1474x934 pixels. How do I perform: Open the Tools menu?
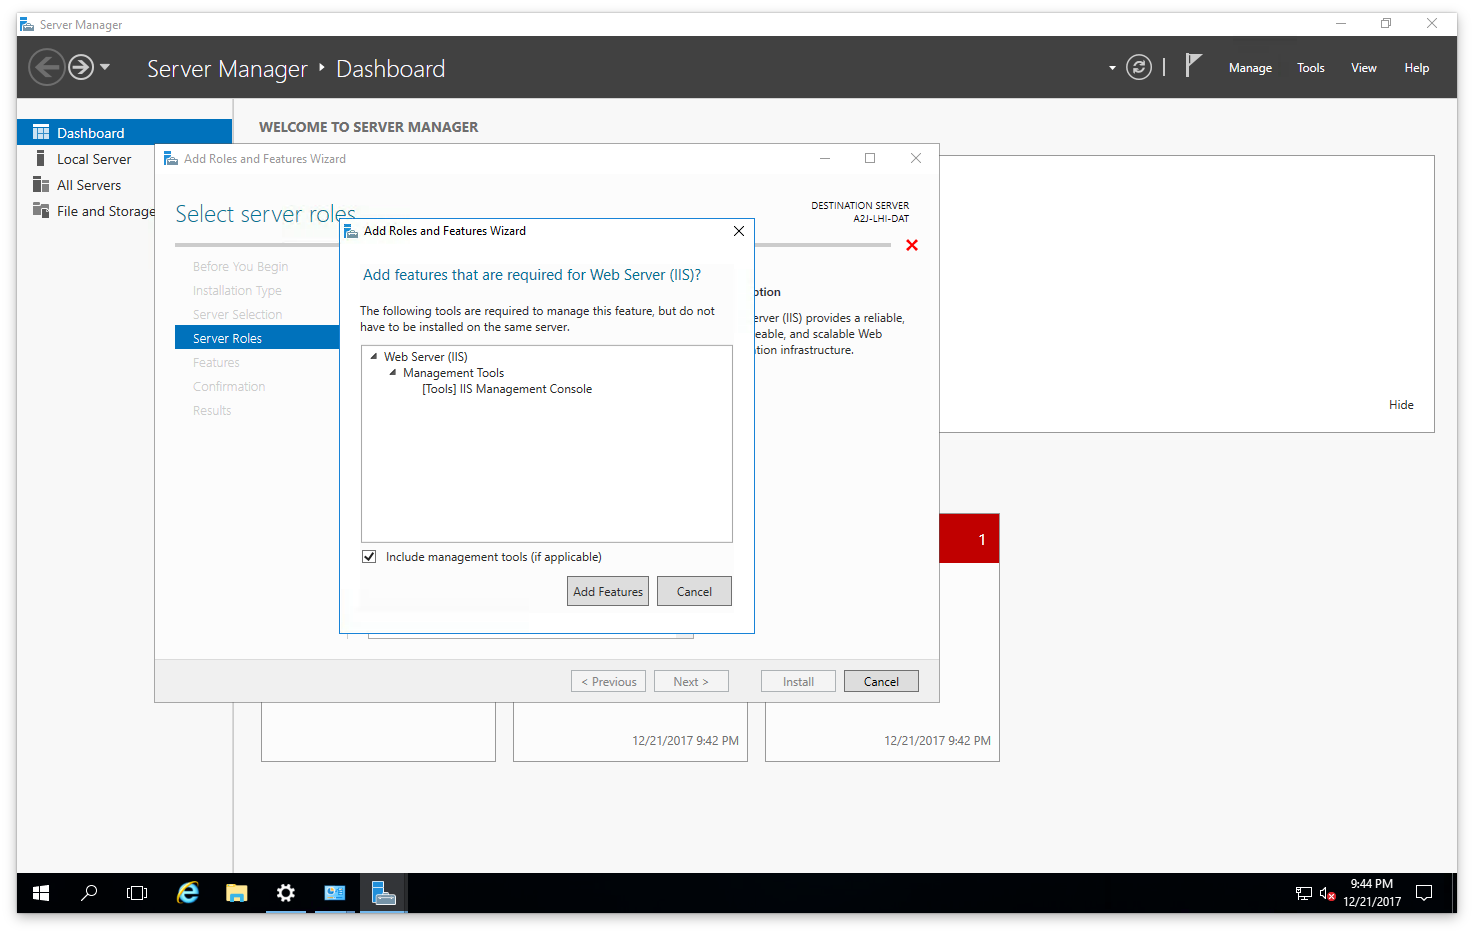1310,68
